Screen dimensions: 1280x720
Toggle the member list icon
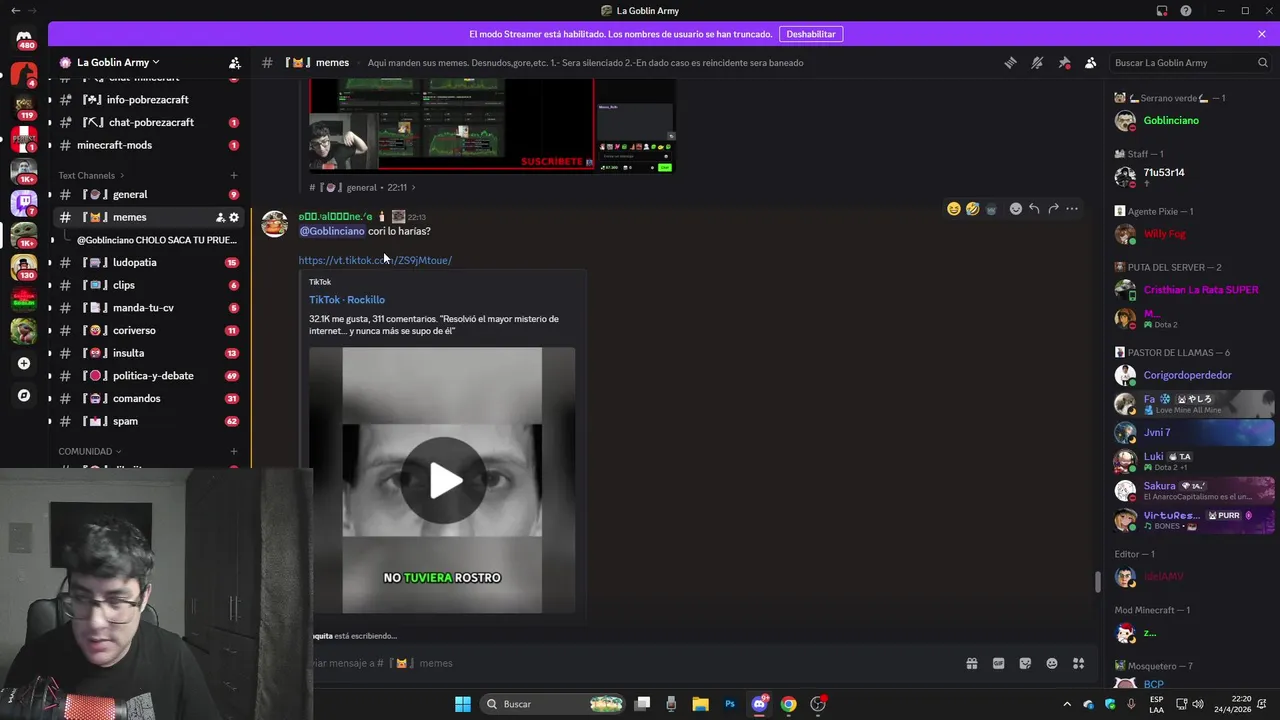tap(1090, 62)
